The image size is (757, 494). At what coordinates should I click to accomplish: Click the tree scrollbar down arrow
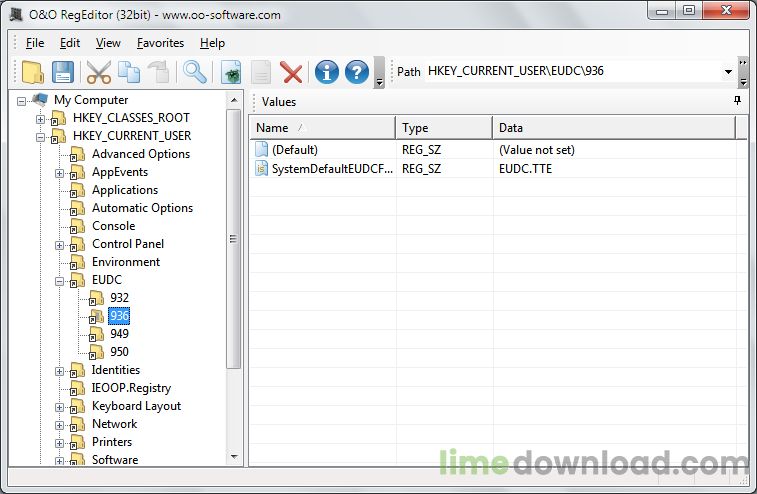234,456
